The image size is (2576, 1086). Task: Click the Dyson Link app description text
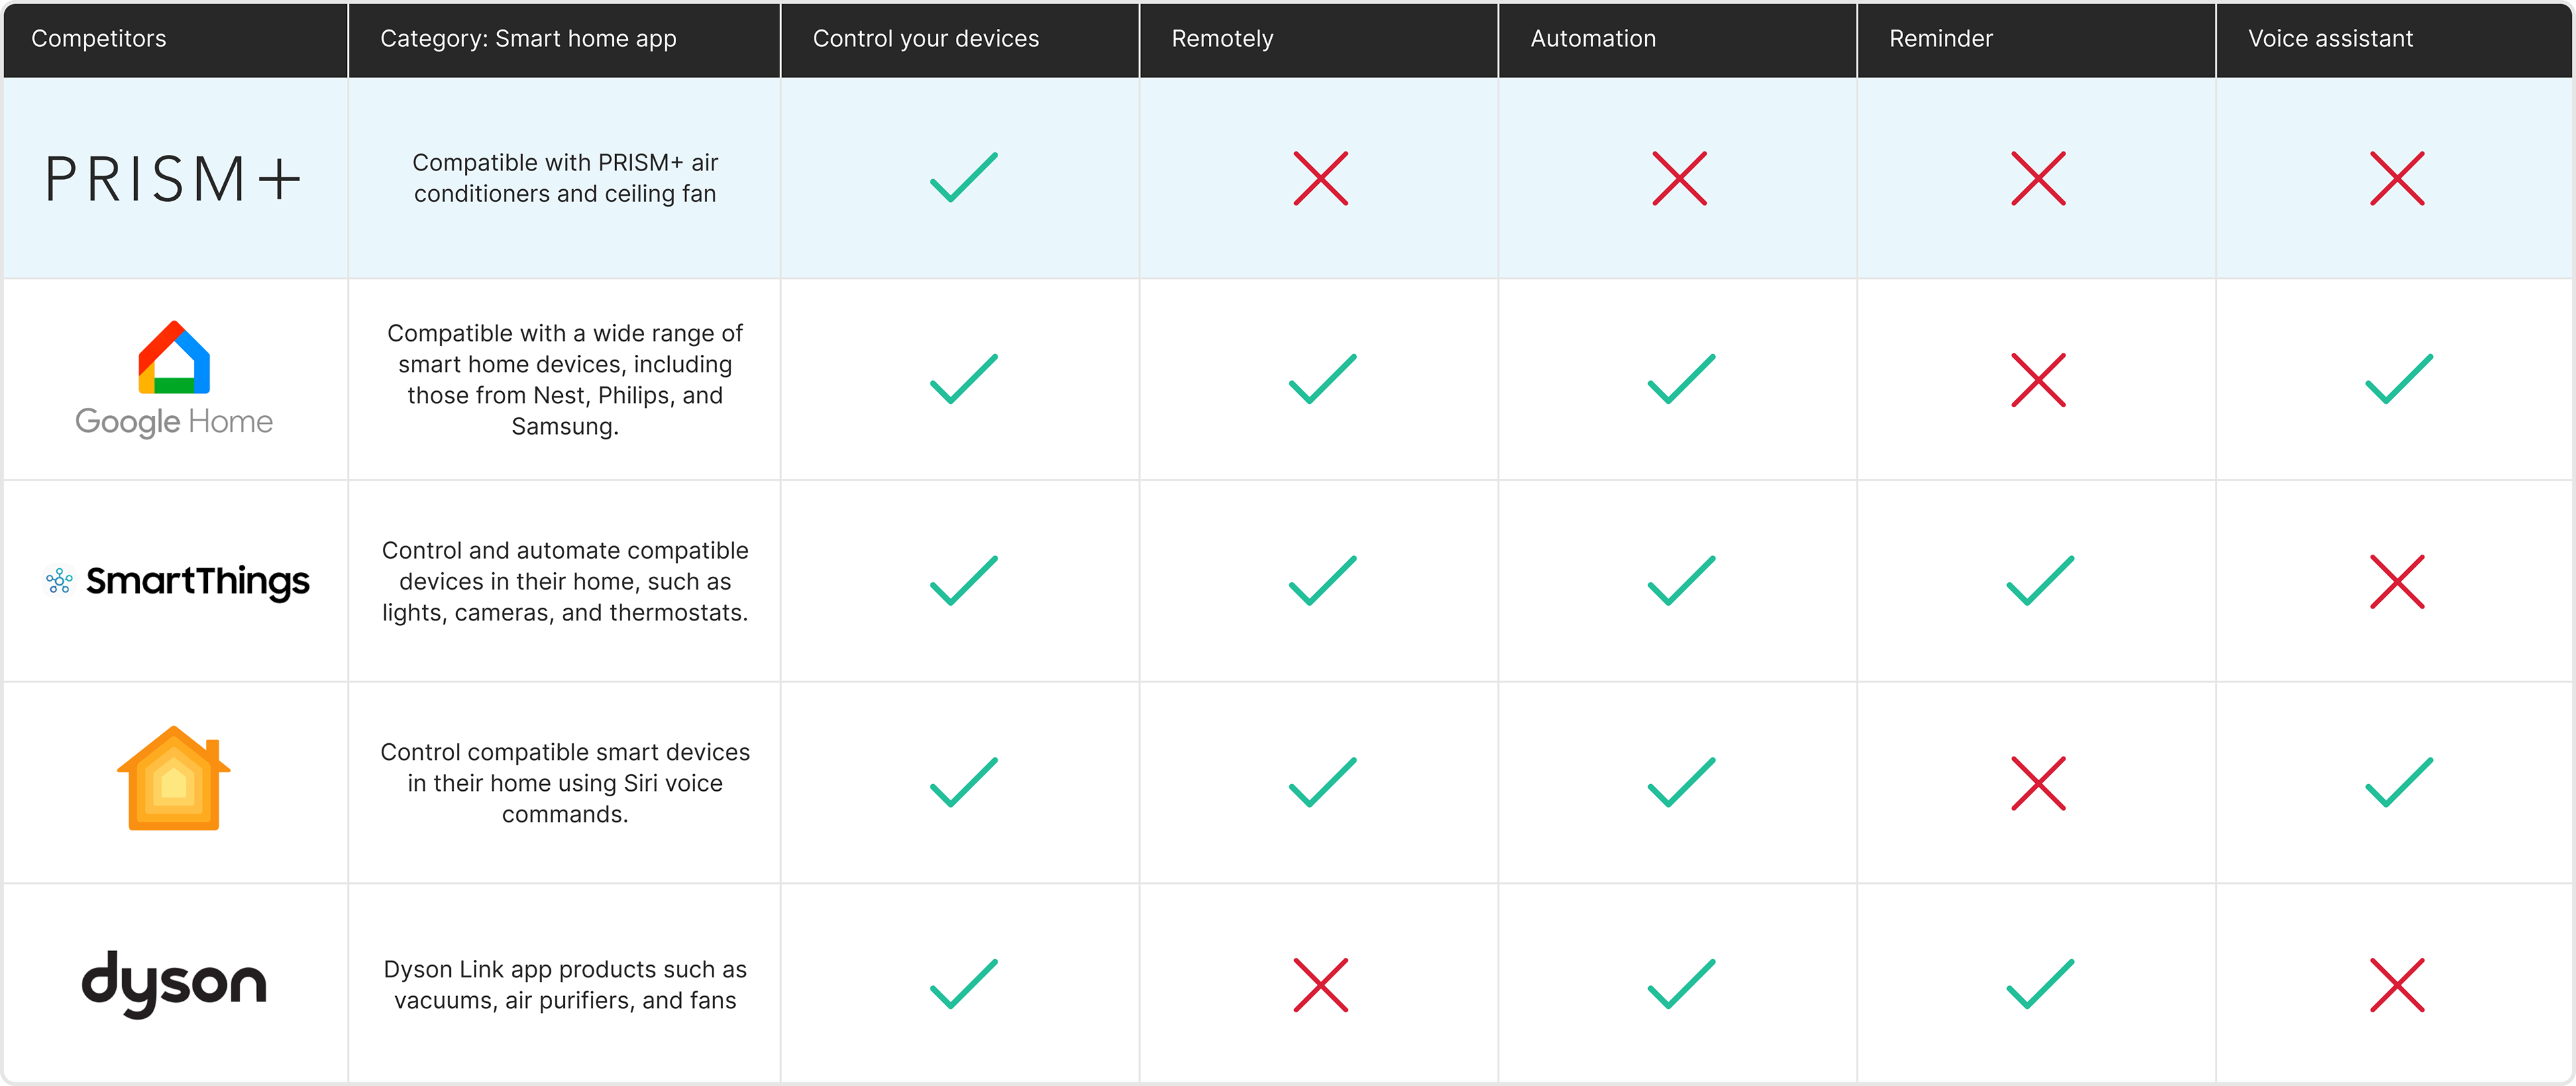click(565, 984)
